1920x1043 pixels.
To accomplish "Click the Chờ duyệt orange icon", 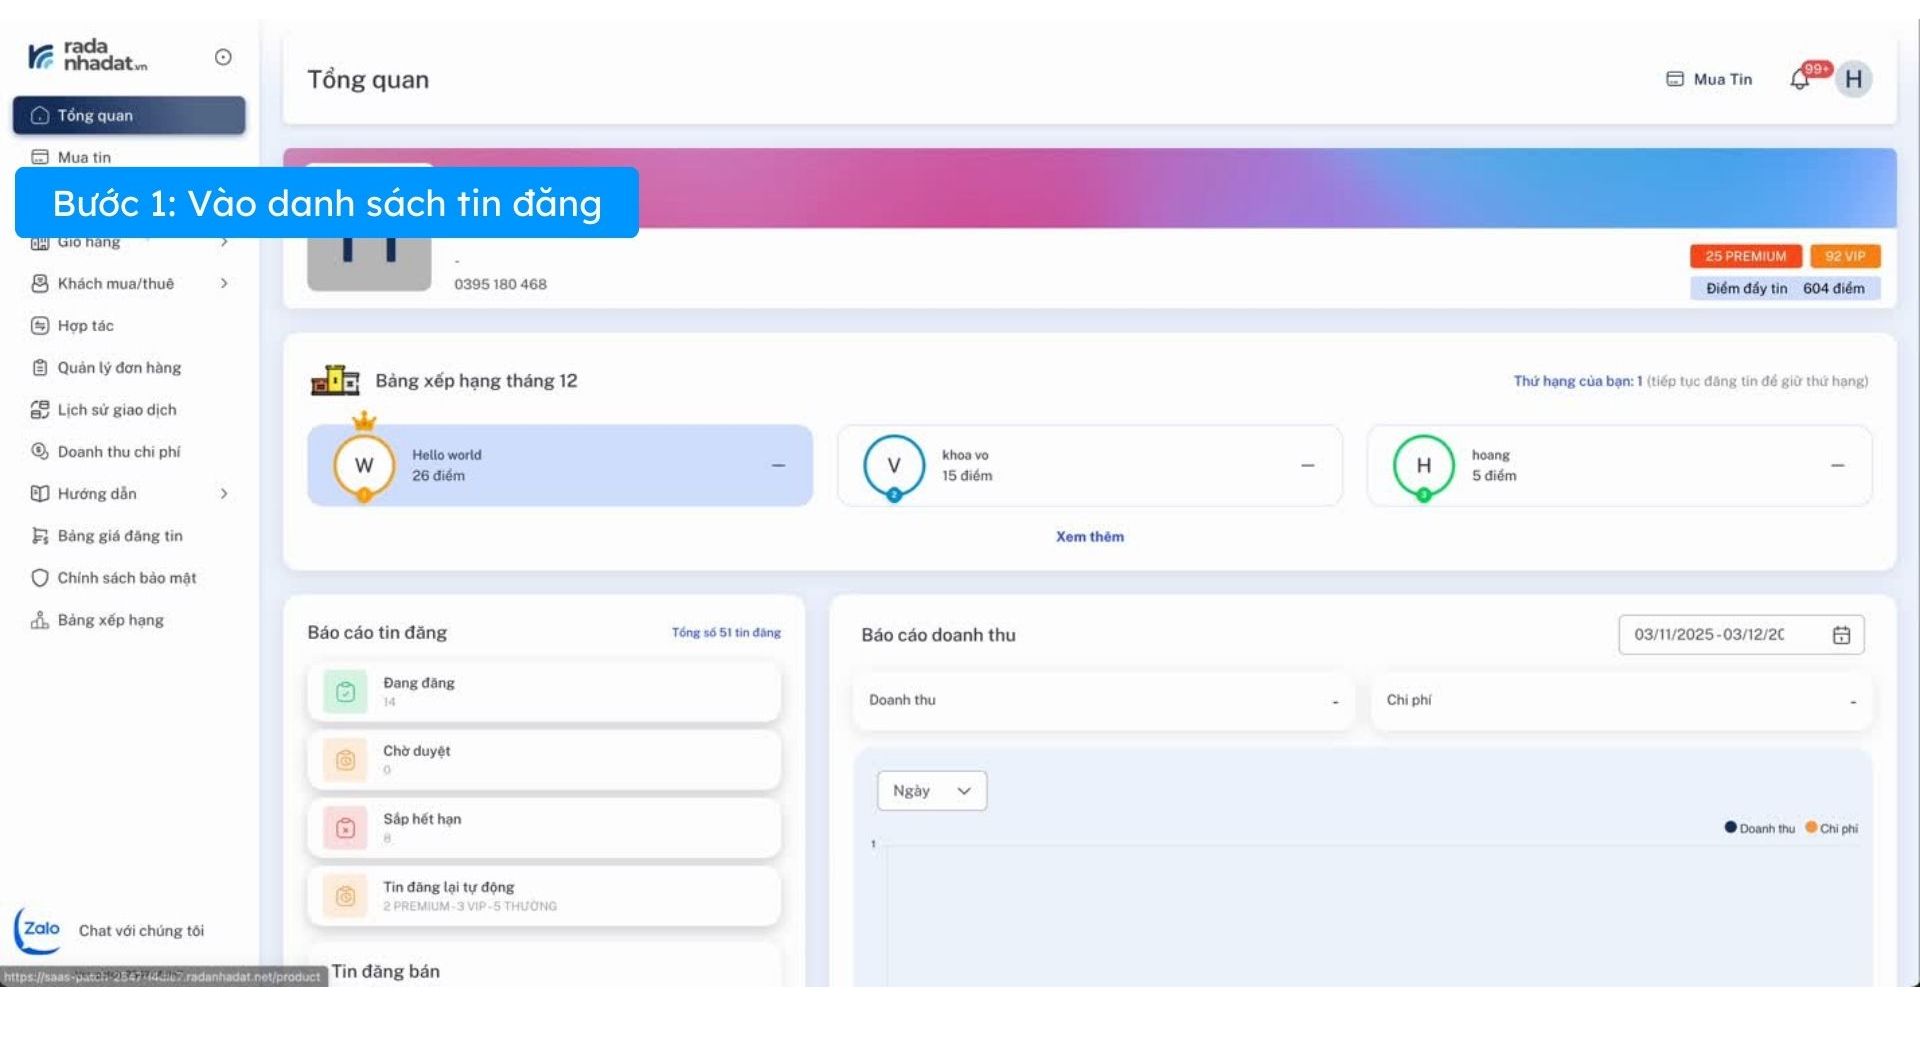I will point(345,760).
